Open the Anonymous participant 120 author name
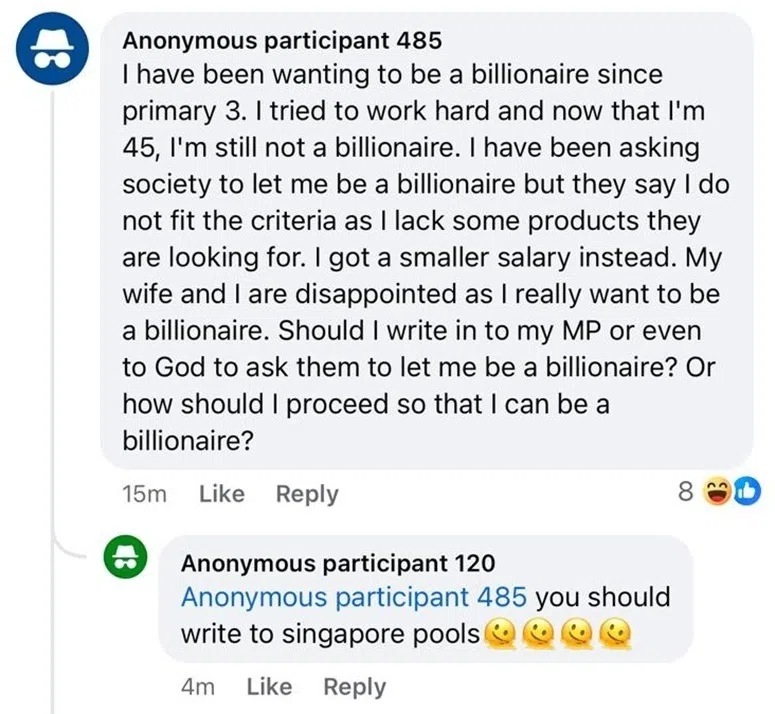775x714 pixels. coord(338,564)
